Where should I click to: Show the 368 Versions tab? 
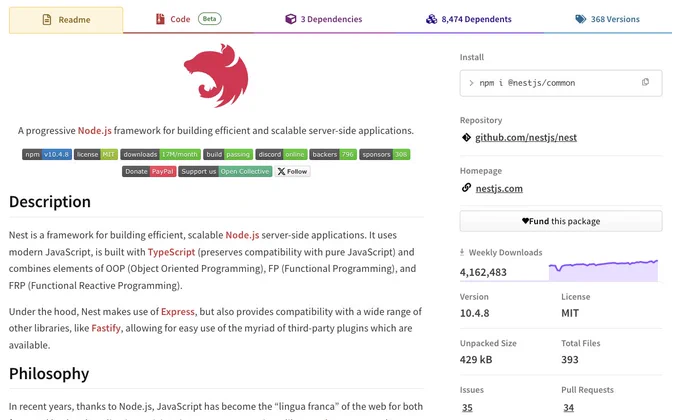(607, 19)
